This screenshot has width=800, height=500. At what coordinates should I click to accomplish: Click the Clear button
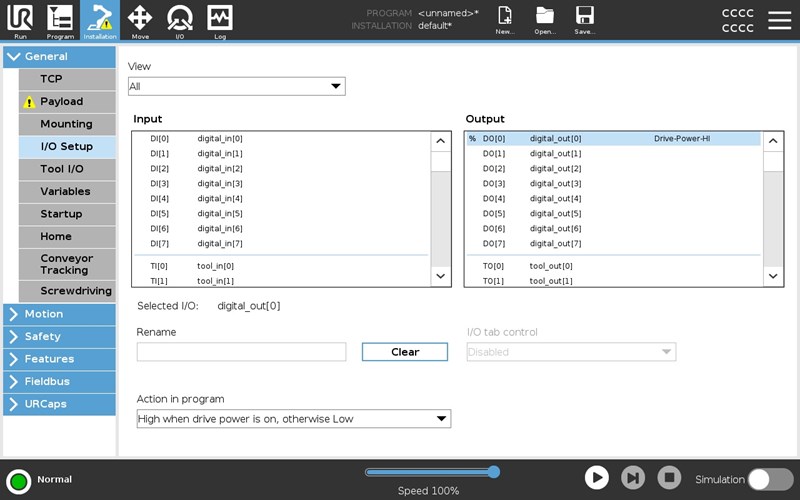405,352
